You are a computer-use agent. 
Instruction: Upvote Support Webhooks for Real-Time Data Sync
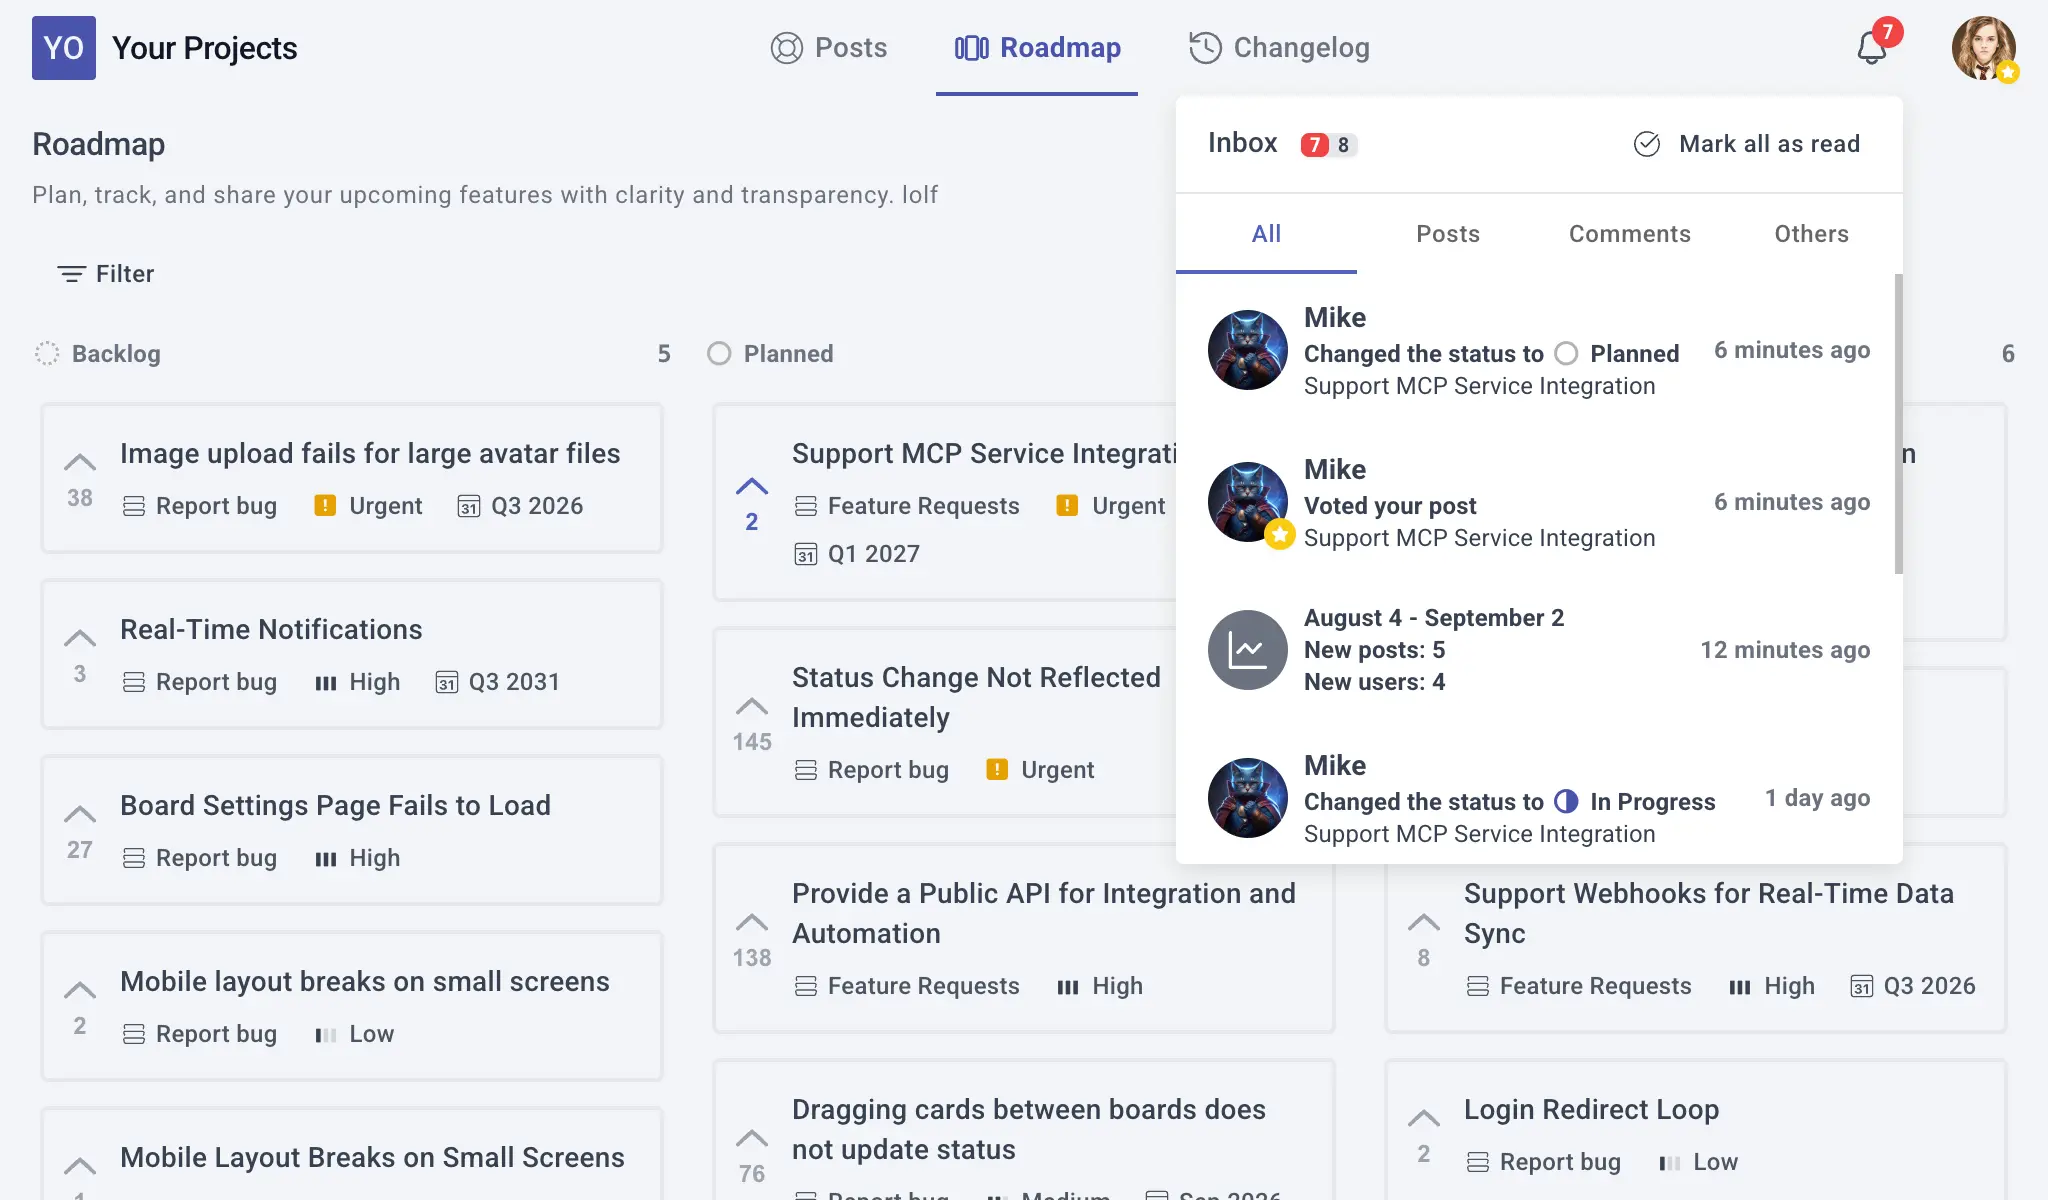(x=1424, y=922)
